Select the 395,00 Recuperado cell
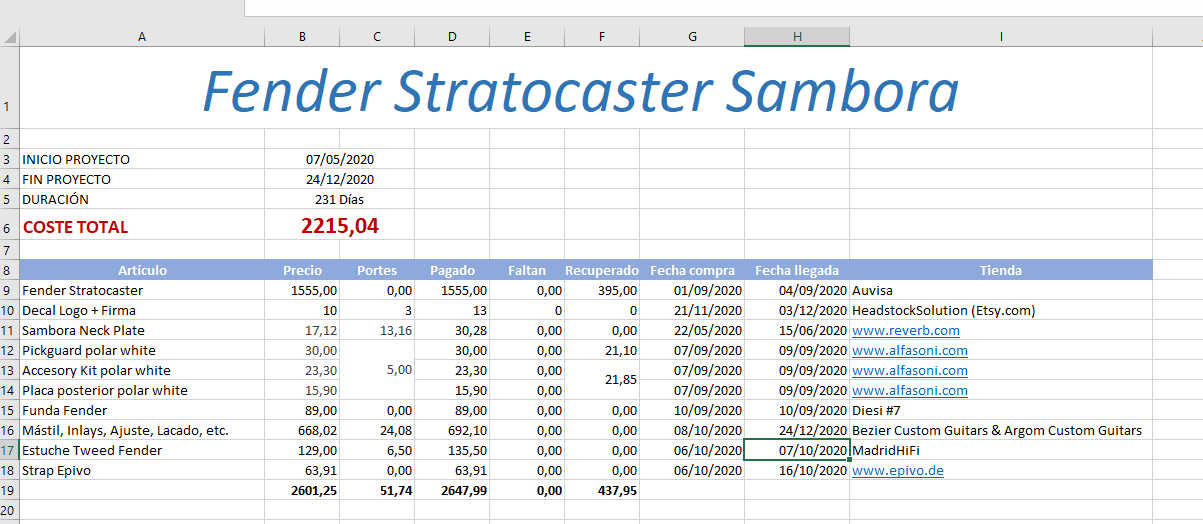This screenshot has width=1203, height=524. click(602, 290)
